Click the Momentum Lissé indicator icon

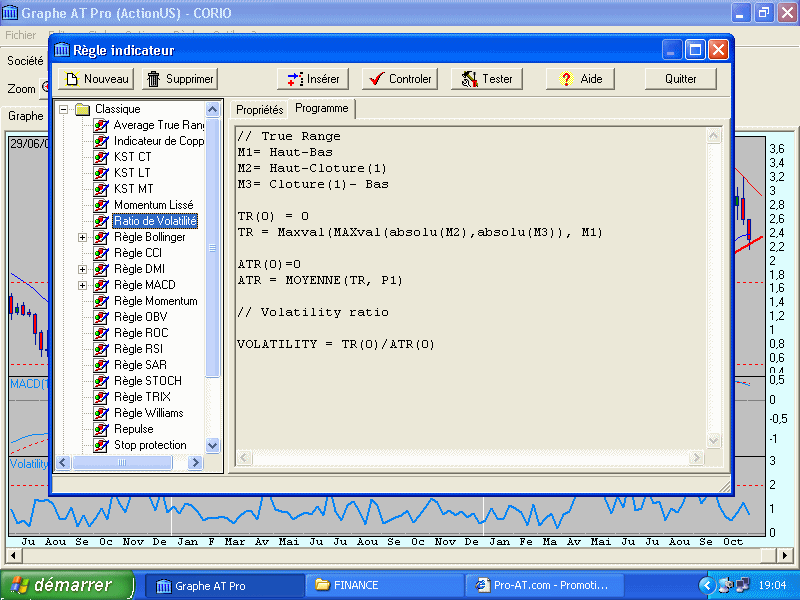101,205
